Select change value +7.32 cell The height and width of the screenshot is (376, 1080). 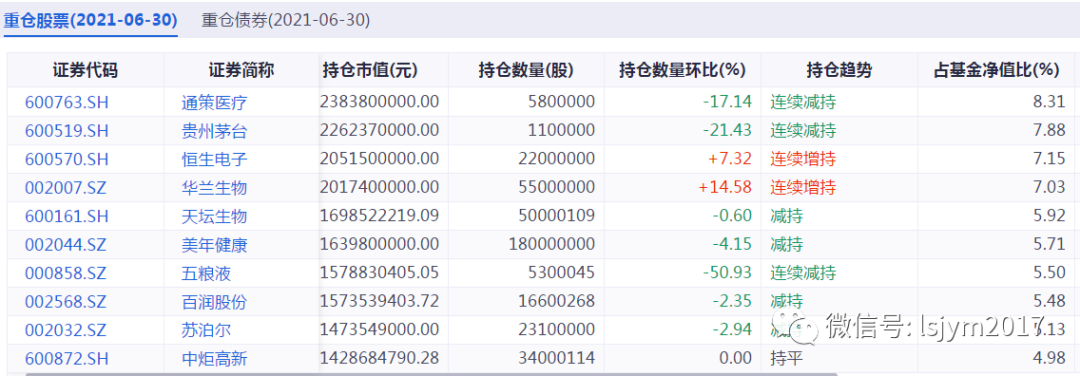coord(730,158)
